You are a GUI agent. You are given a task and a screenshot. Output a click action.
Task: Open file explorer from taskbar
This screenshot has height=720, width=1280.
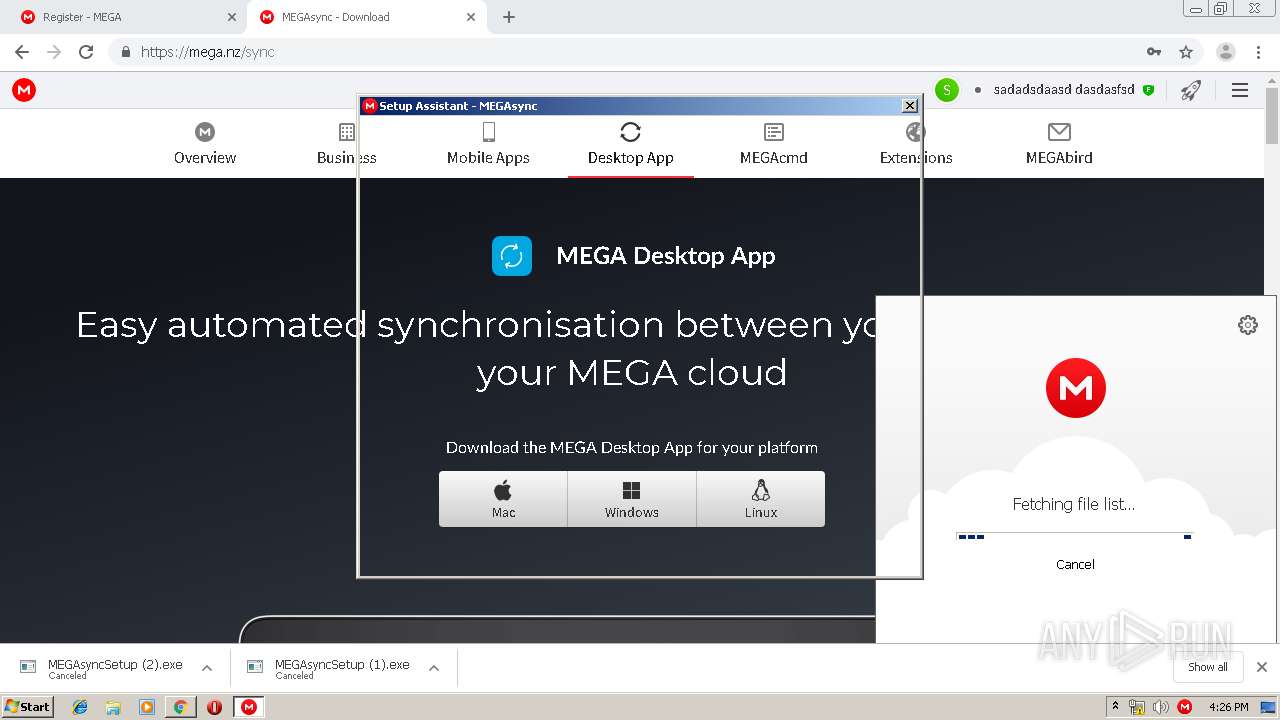(114, 707)
